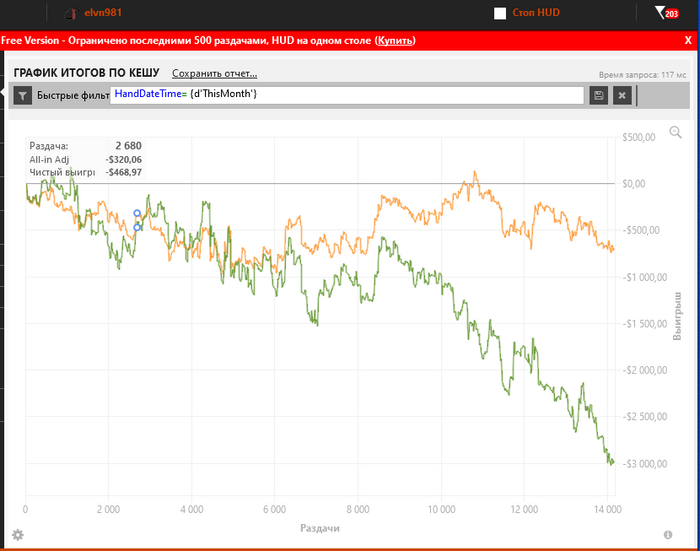
Task: Click the Раздачи x-axis title
Action: 320,529
